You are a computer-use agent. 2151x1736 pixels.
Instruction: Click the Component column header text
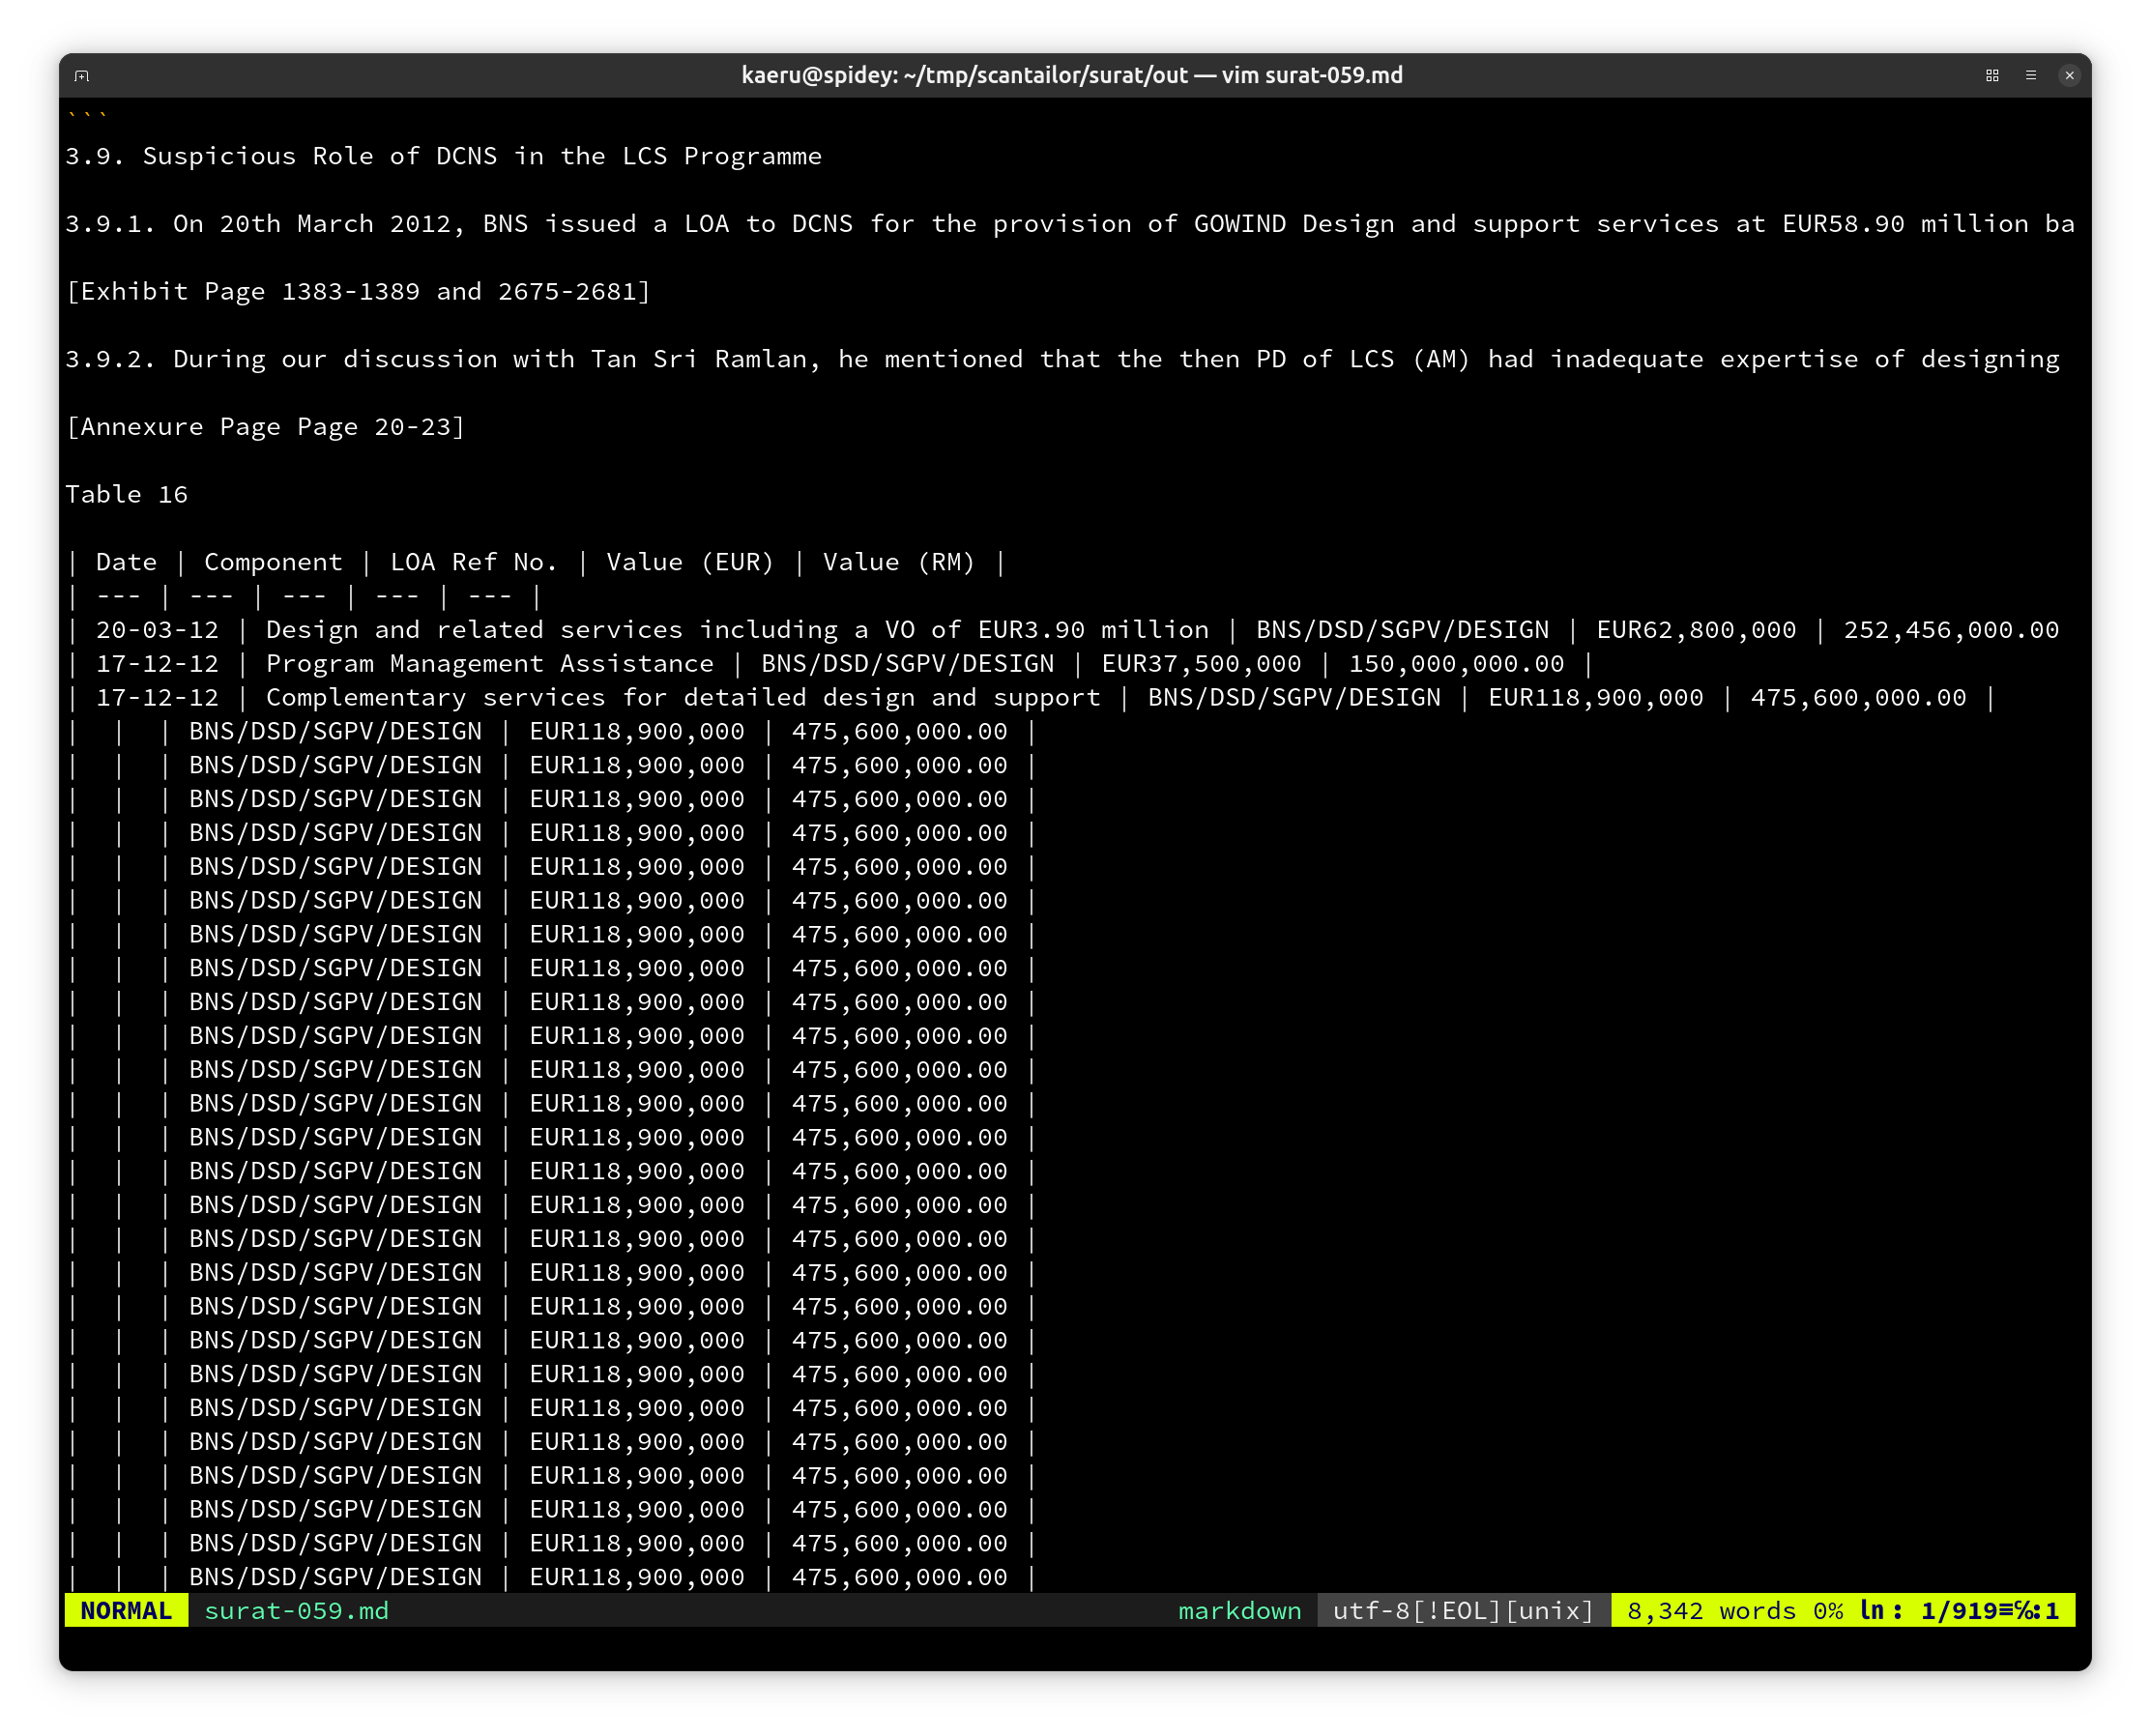273,562
